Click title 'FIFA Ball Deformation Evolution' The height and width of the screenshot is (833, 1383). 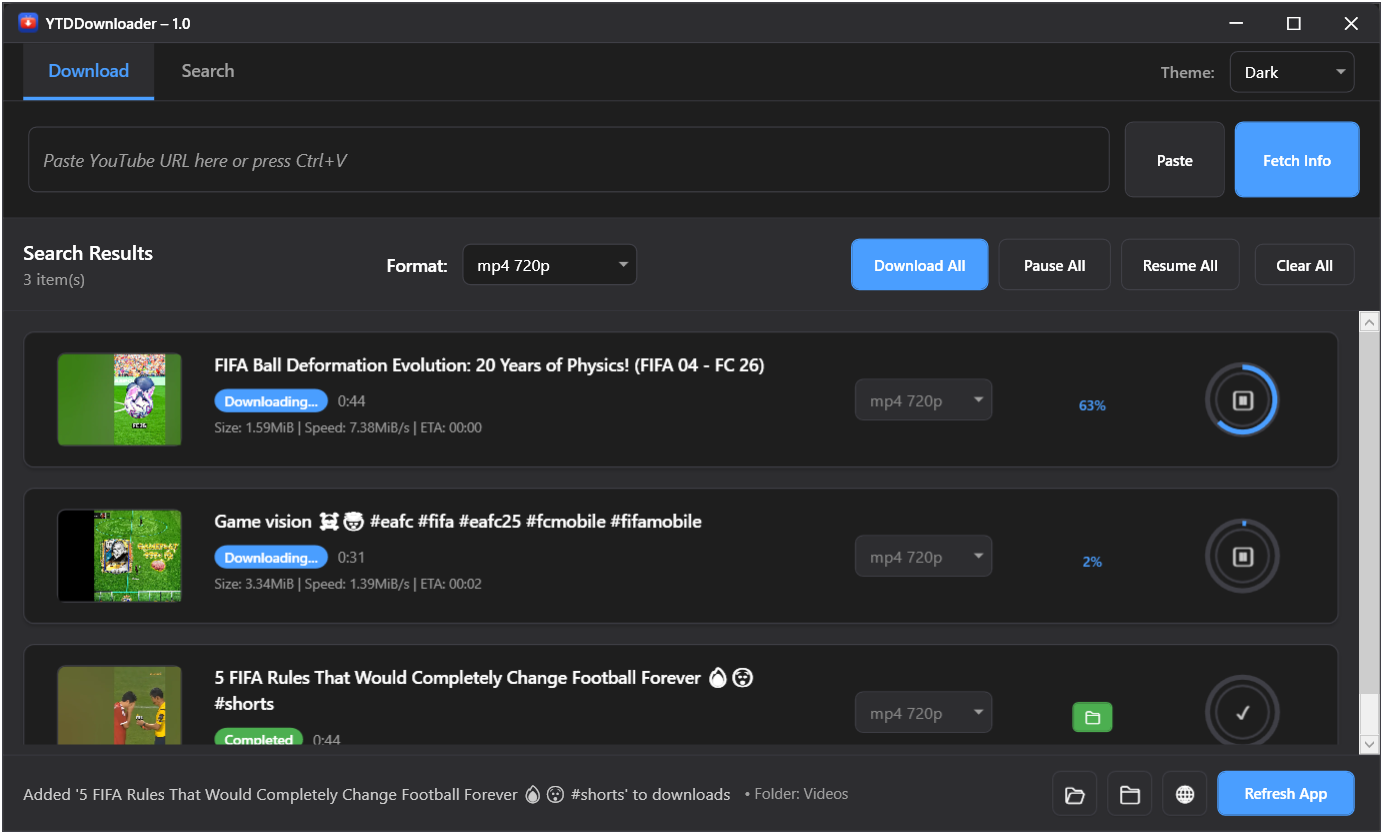[489, 365]
